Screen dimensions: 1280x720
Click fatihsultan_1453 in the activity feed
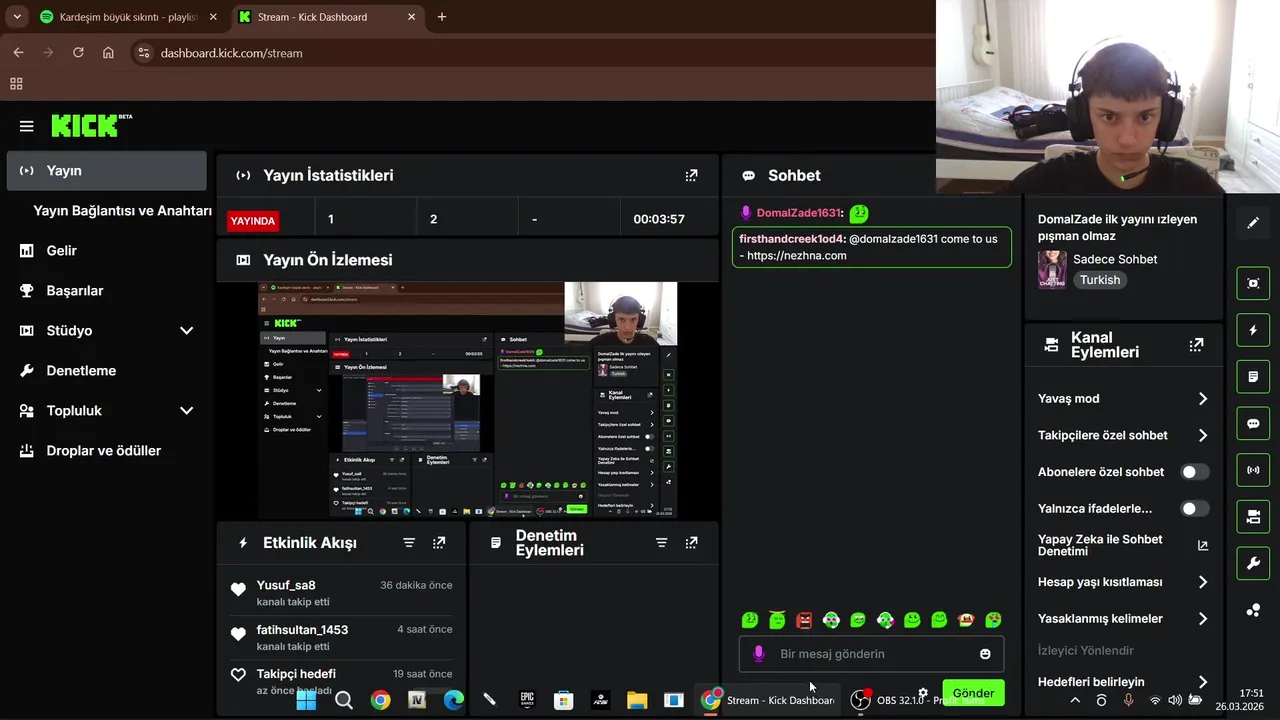[302, 630]
